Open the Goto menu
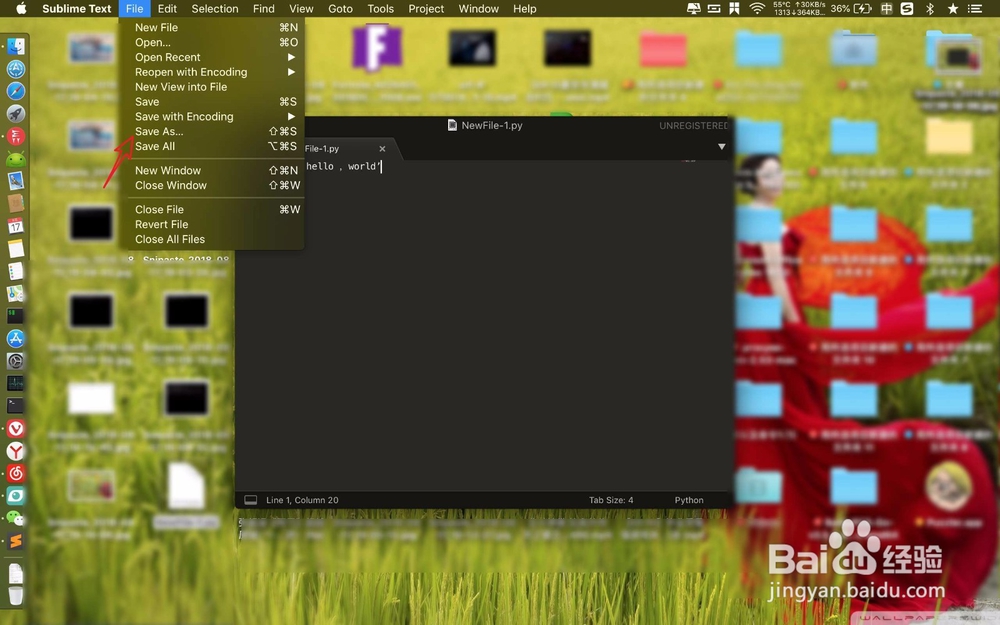Screen dimensions: 1000x625 [x=340, y=8]
